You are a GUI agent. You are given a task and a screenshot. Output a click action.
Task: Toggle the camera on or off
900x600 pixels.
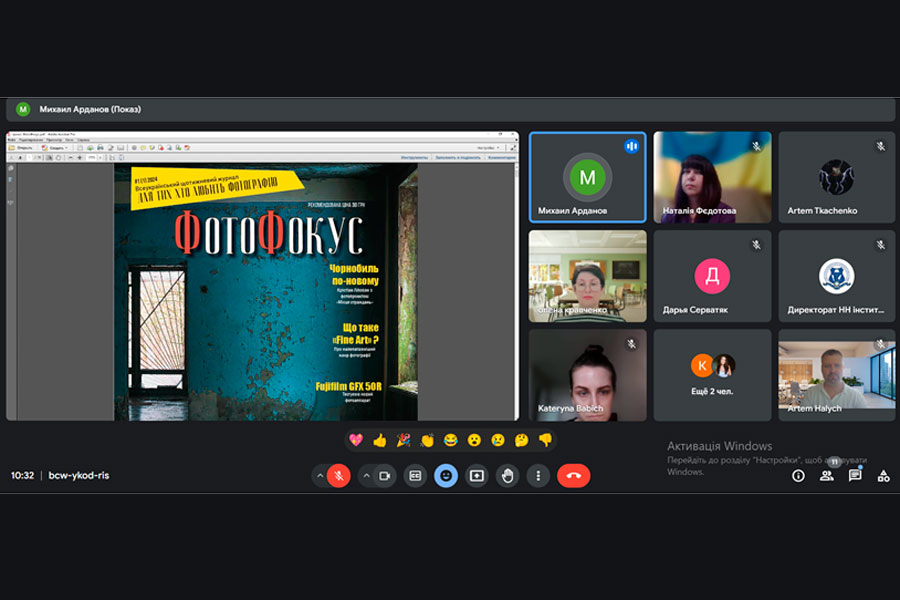(x=384, y=476)
